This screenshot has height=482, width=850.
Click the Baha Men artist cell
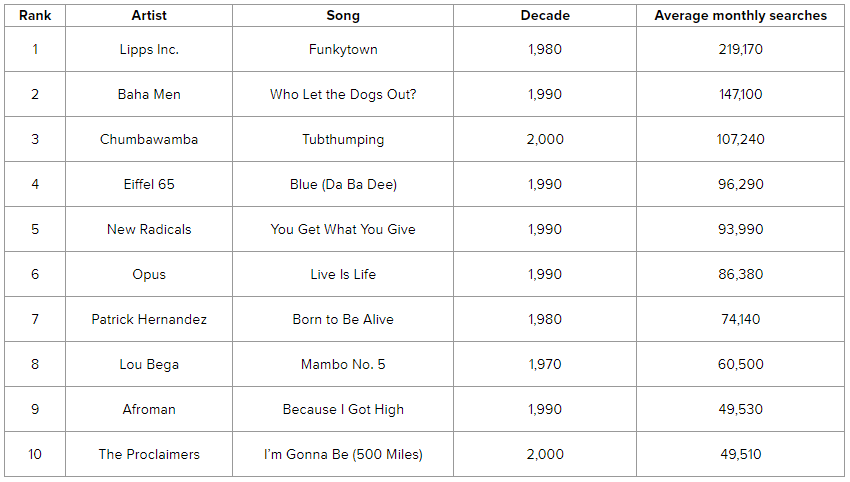tap(149, 94)
